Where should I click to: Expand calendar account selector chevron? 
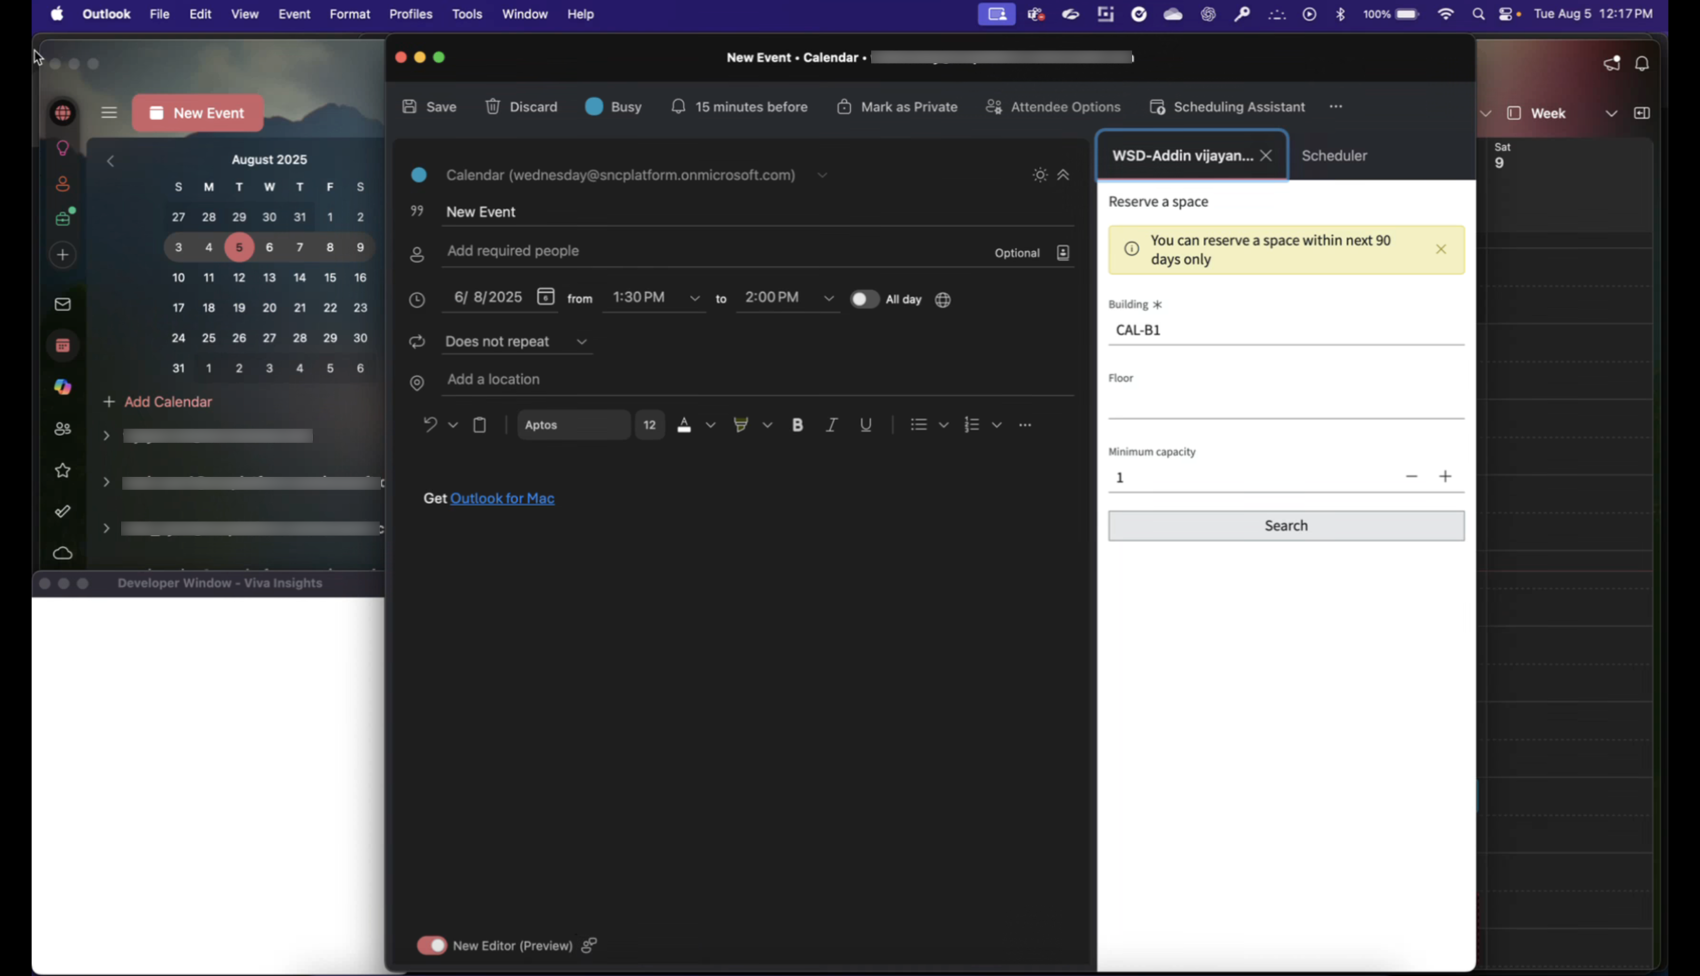822,175
